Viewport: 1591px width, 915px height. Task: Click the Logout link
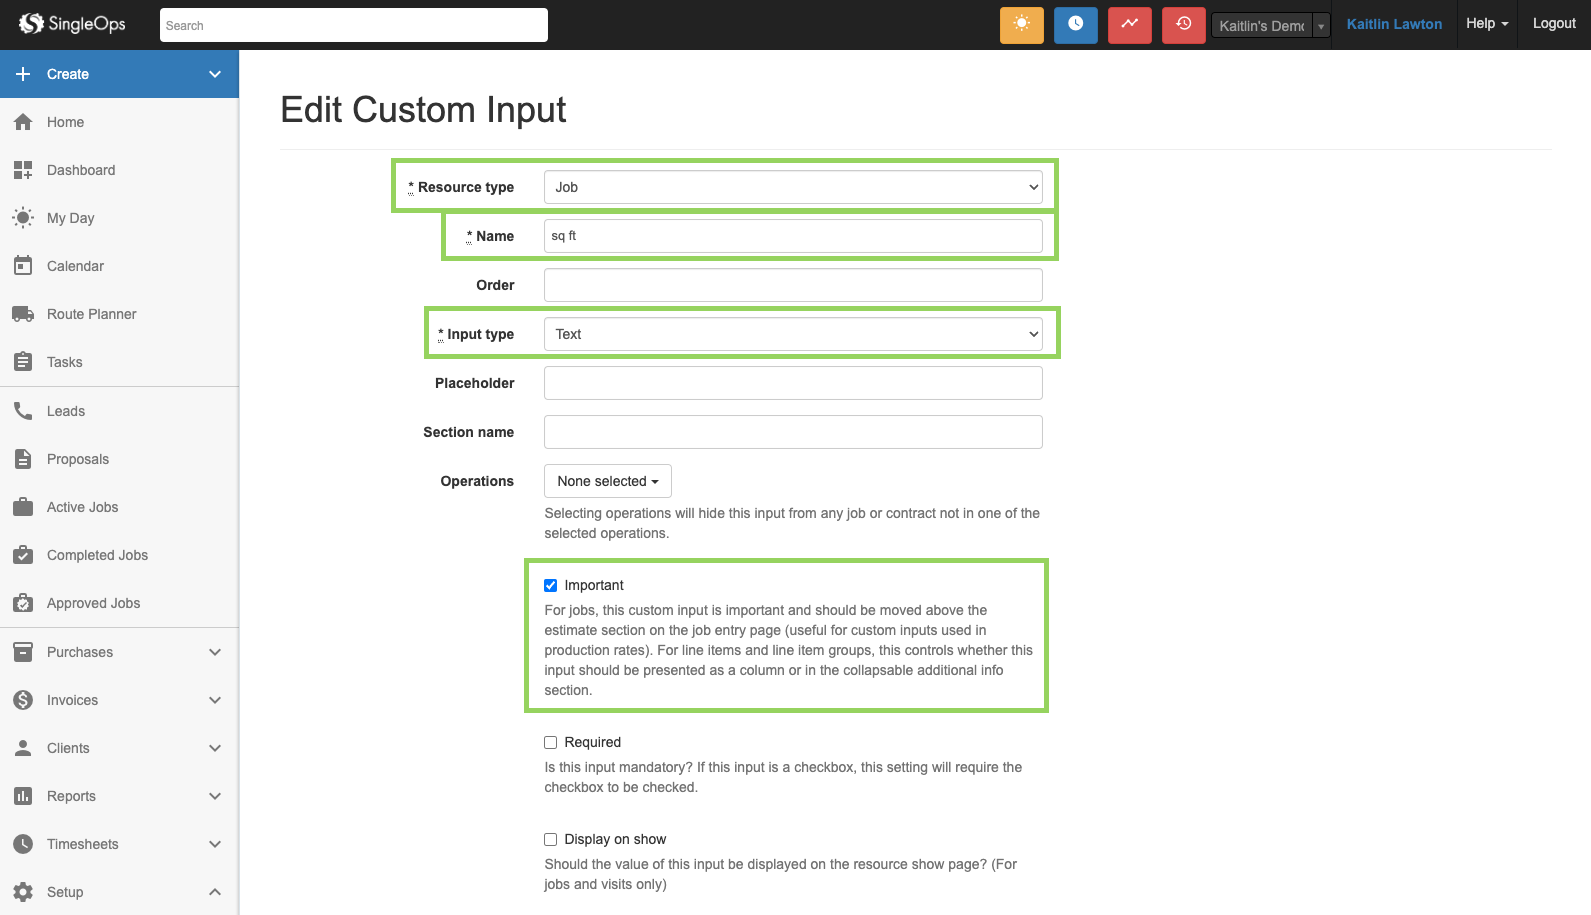coord(1553,24)
